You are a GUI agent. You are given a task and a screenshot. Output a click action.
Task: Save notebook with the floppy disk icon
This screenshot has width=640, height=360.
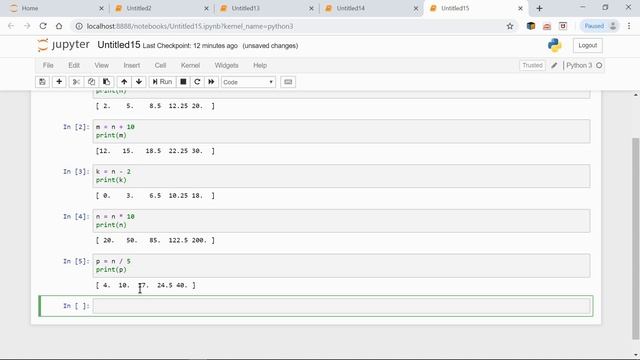click(x=42, y=82)
